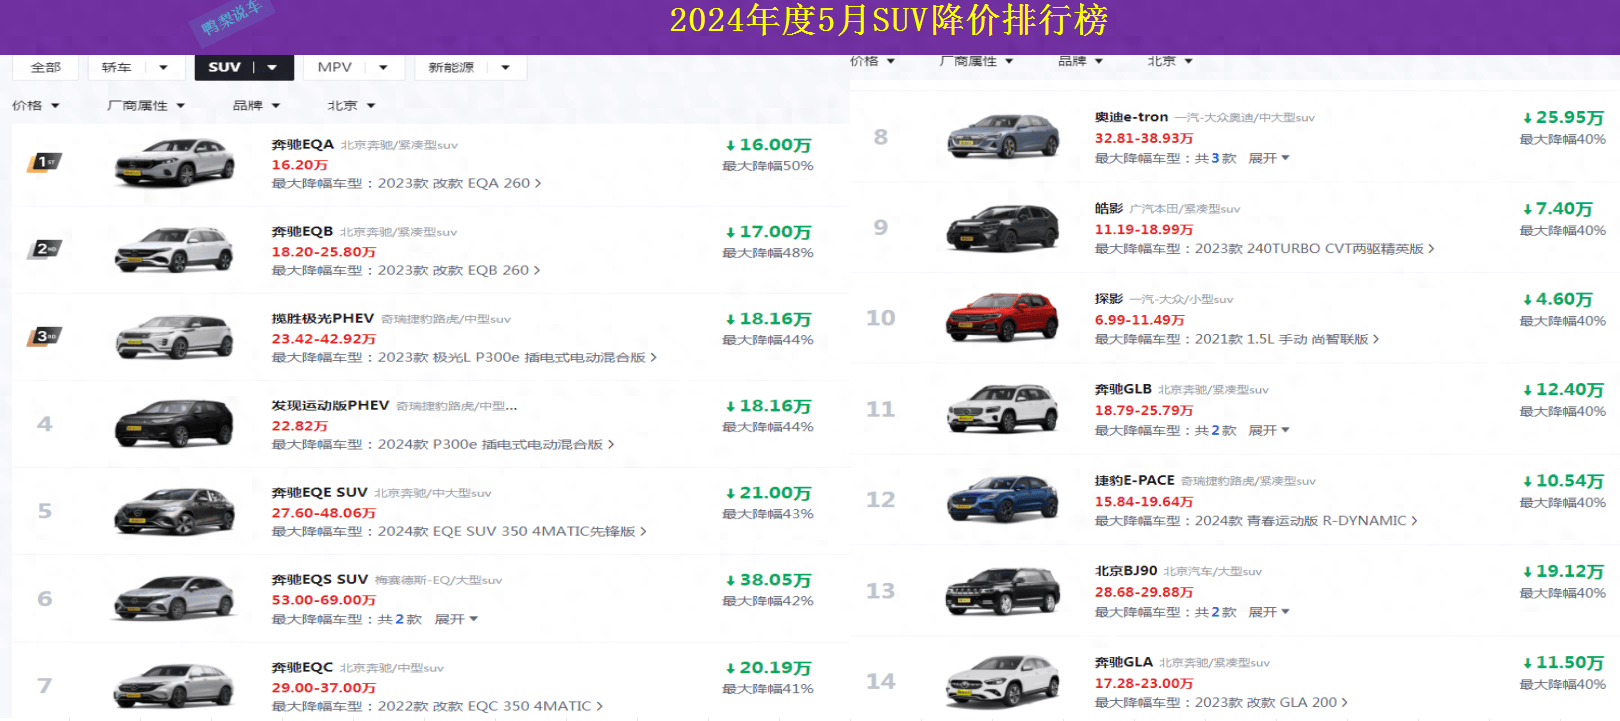This screenshot has height=721, width=1620.
Task: Open the left 北京 city dropdown
Action: click(351, 105)
